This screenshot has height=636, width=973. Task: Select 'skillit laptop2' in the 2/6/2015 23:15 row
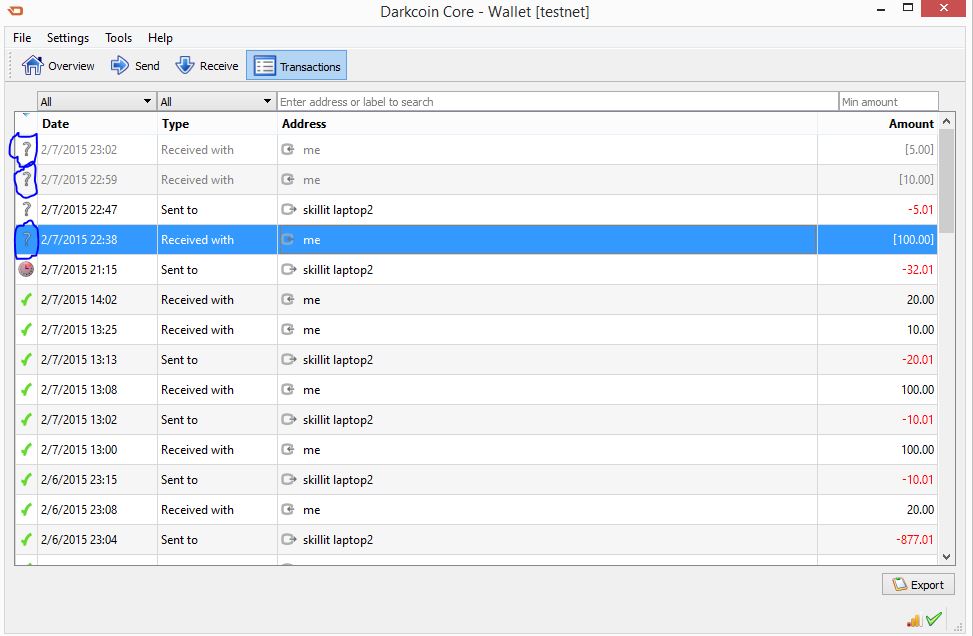(338, 480)
